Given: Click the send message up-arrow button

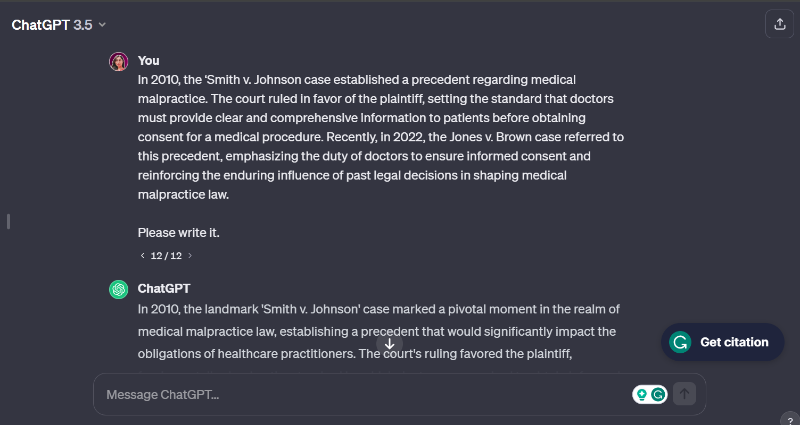Looking at the screenshot, I should [685, 394].
